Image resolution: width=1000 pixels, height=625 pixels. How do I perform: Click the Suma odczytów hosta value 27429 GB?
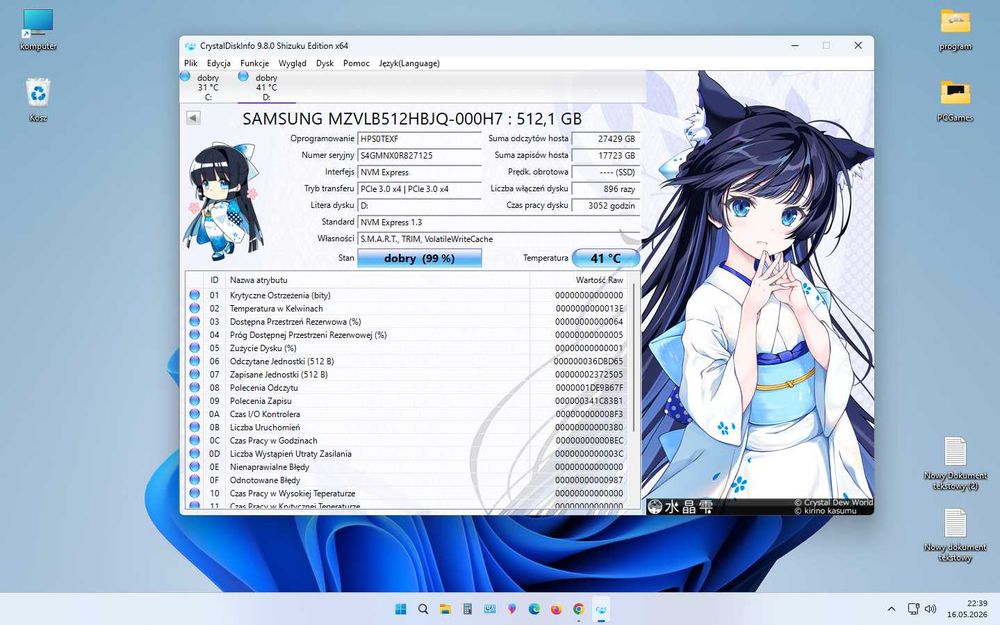[605, 138]
